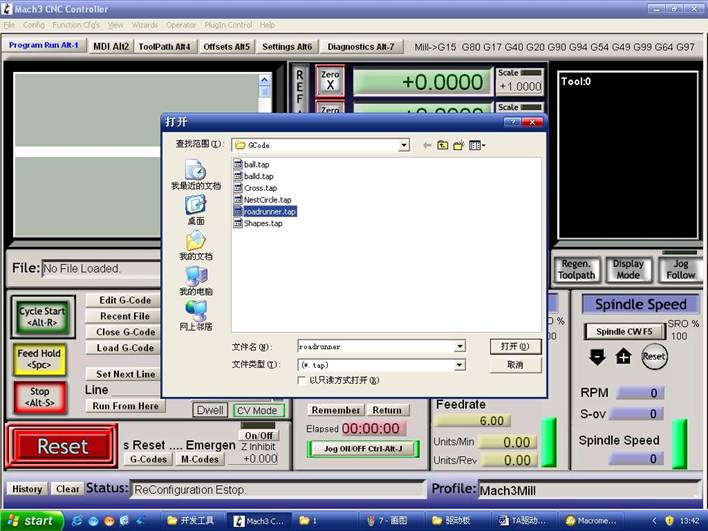
Task: Click the Spindle CW F5 button
Action: [x=624, y=331]
